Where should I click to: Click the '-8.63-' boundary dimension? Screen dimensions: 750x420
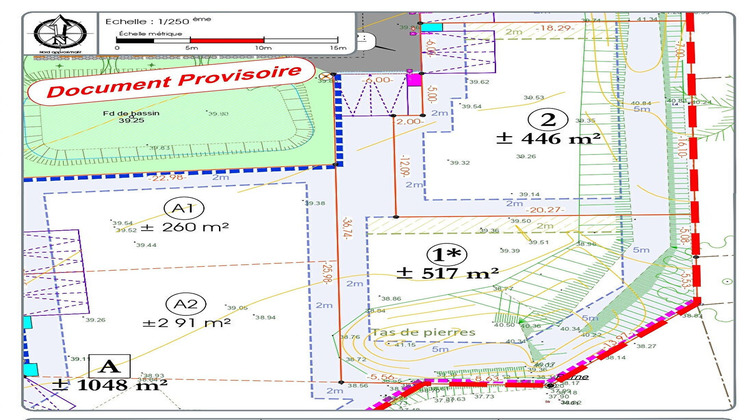pyautogui.click(x=485, y=379)
